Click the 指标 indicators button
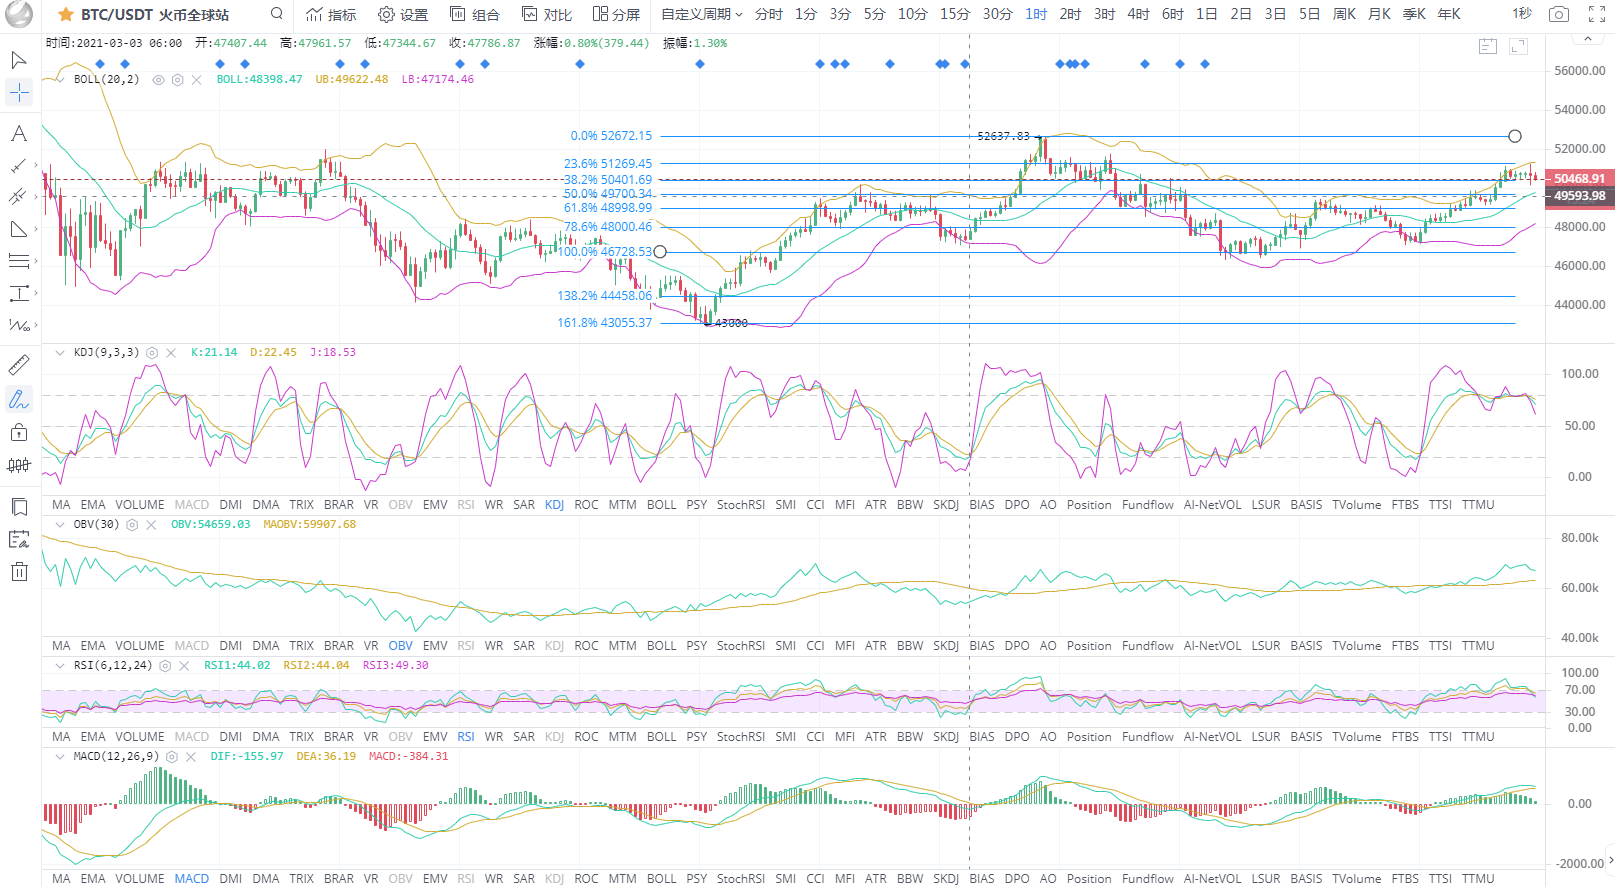The width and height of the screenshot is (1615, 887). (x=331, y=14)
